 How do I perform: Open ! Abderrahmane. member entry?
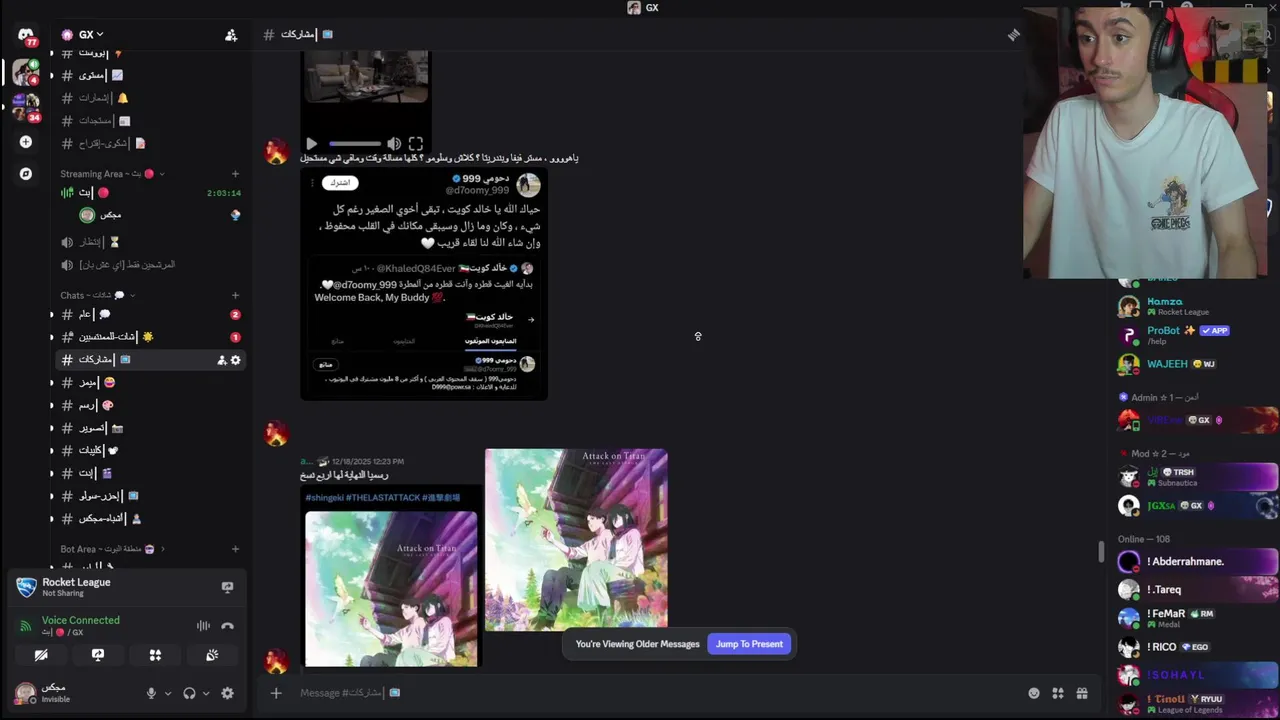tap(1195, 561)
